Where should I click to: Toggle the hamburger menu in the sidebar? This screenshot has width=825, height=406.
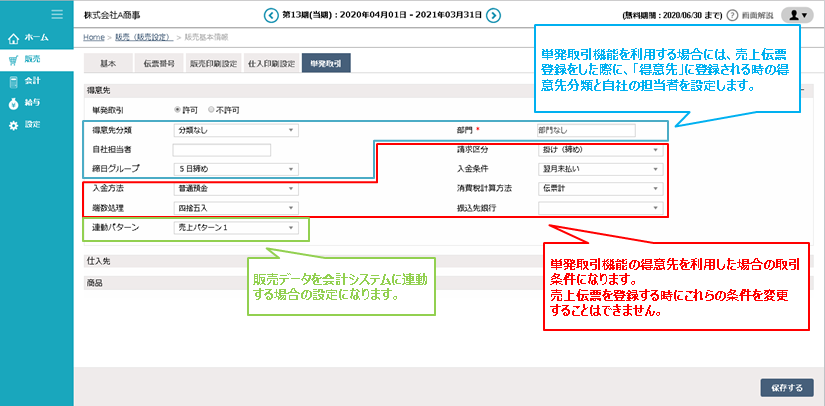(57, 15)
